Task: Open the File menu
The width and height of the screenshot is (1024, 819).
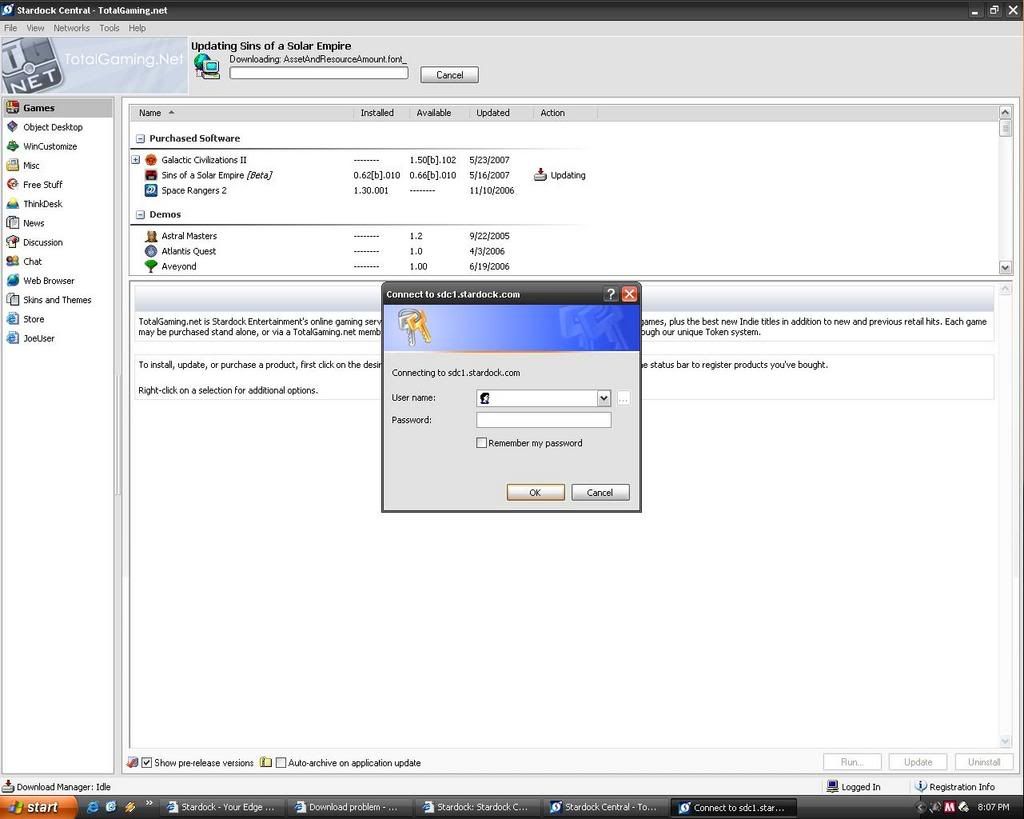Action: coord(10,28)
